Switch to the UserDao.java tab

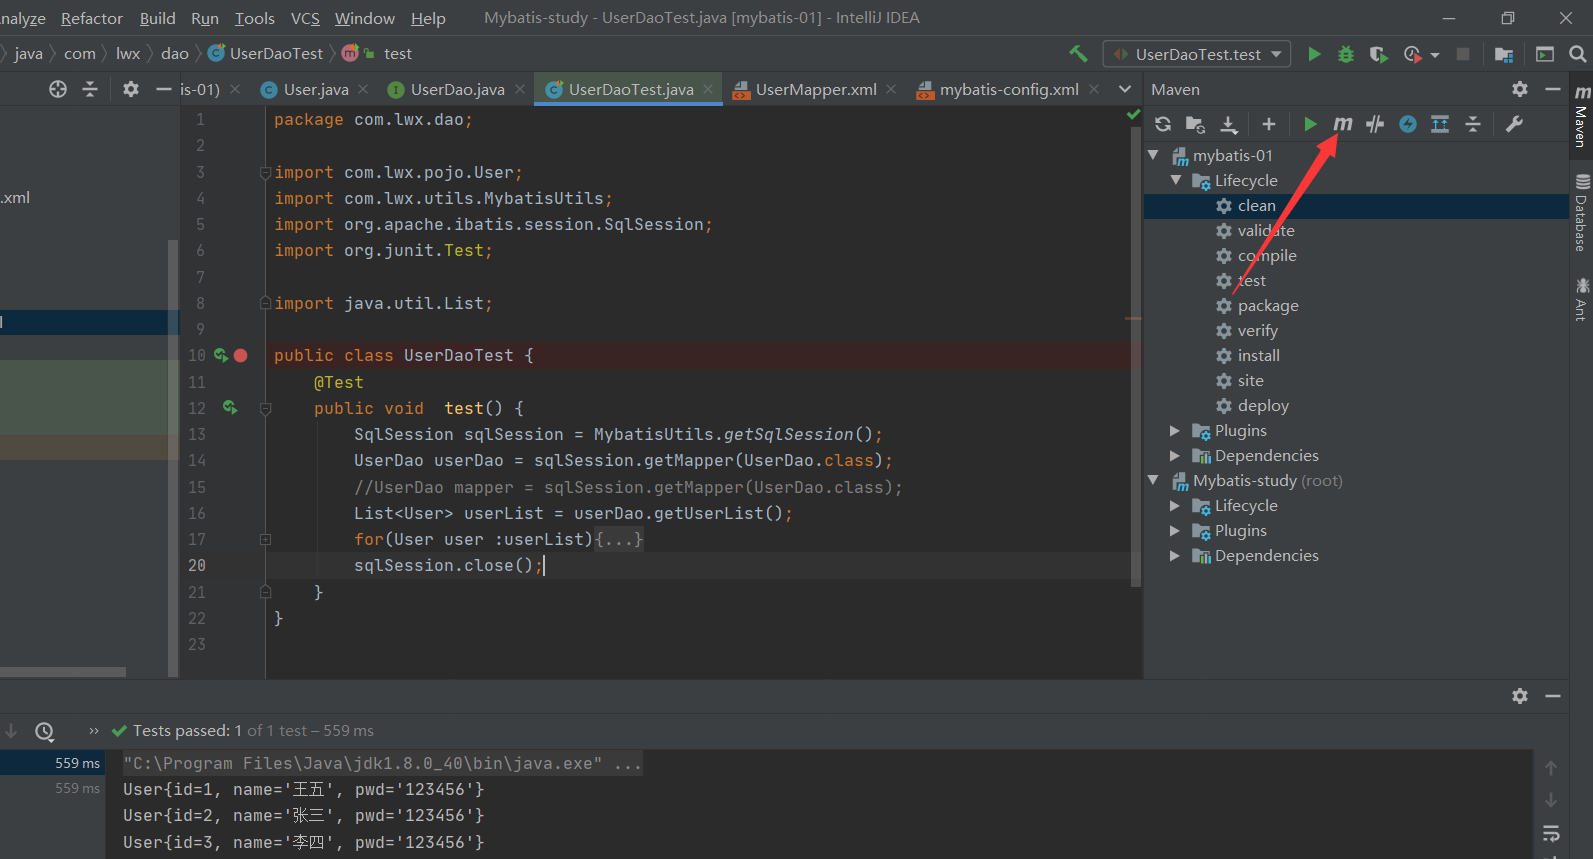[x=457, y=89]
